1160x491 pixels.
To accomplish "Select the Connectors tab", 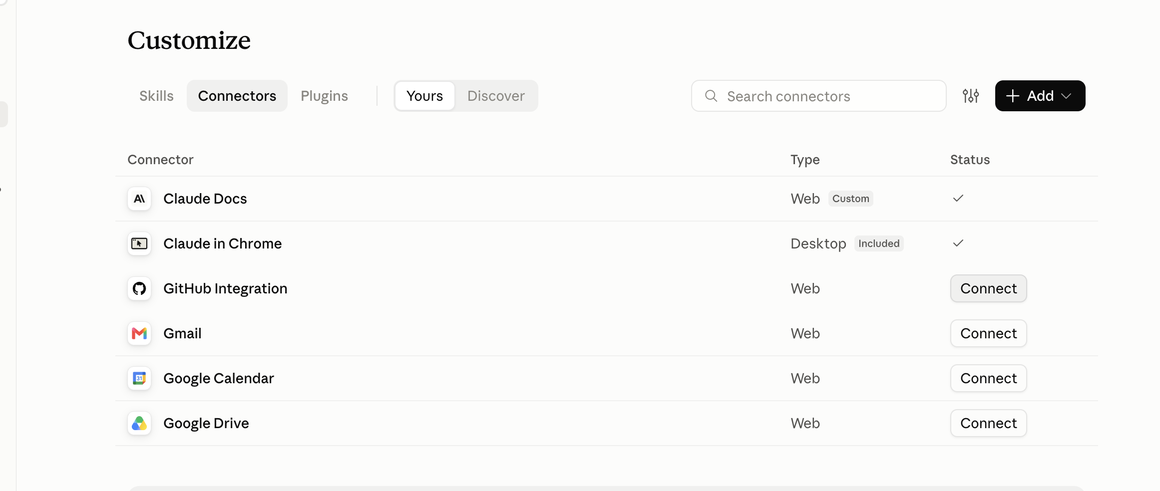I will coord(237,96).
